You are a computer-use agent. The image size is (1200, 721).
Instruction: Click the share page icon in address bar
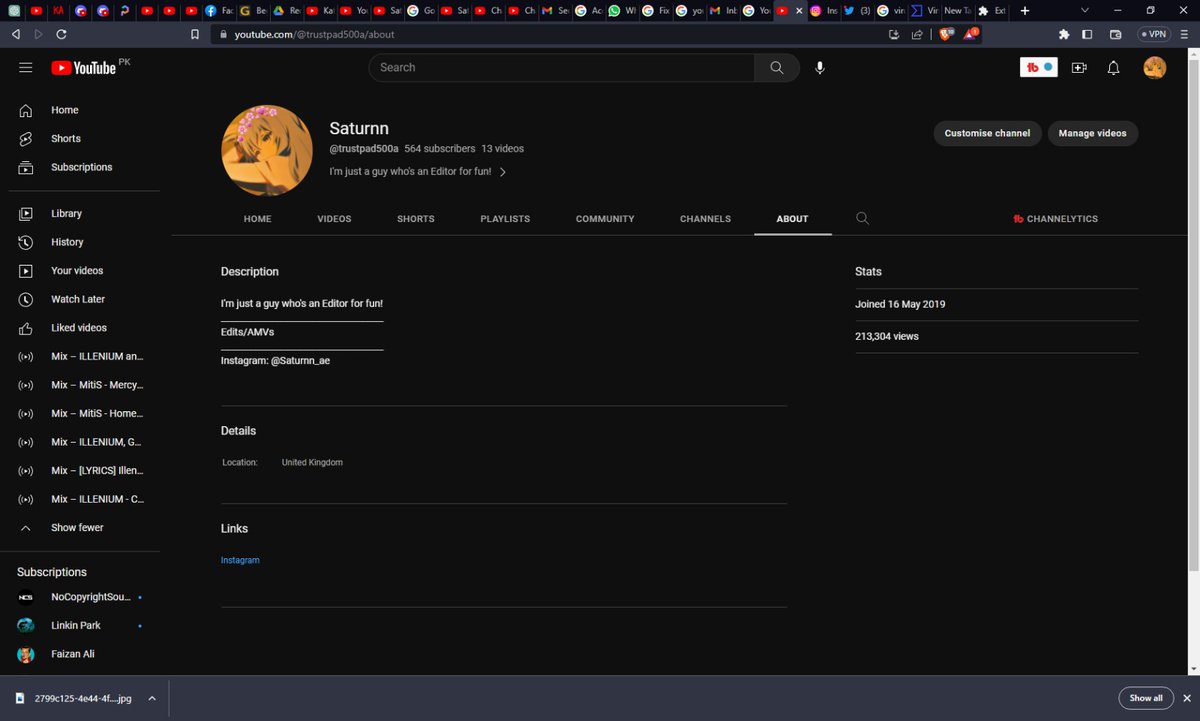pyautogui.click(x=917, y=34)
